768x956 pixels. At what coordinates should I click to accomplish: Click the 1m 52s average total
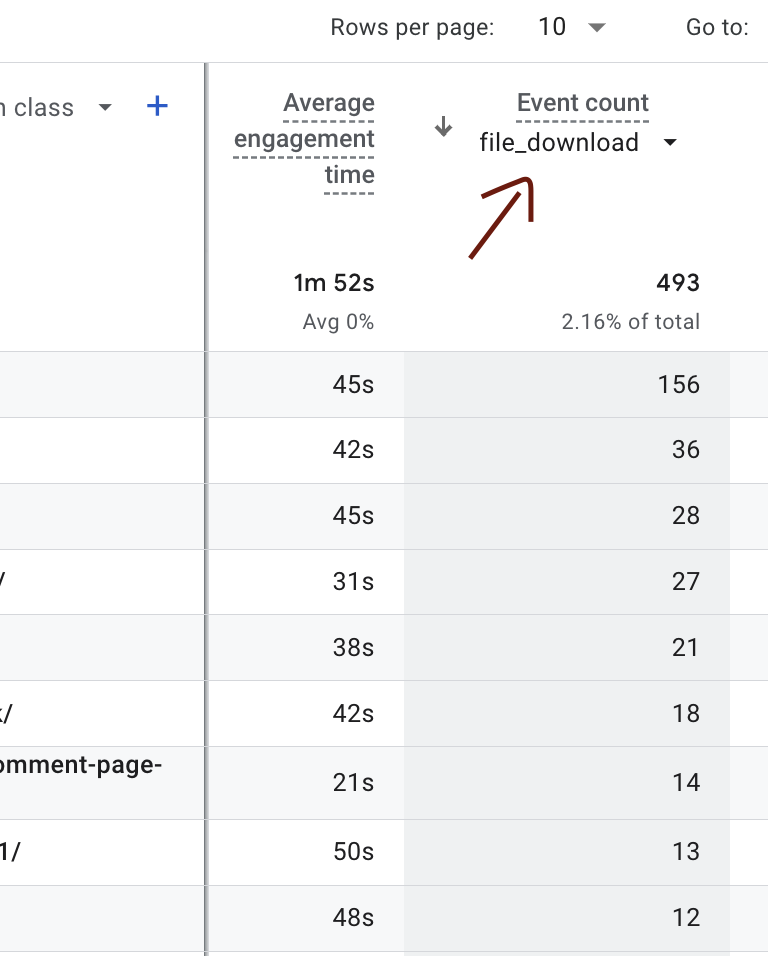pos(333,283)
